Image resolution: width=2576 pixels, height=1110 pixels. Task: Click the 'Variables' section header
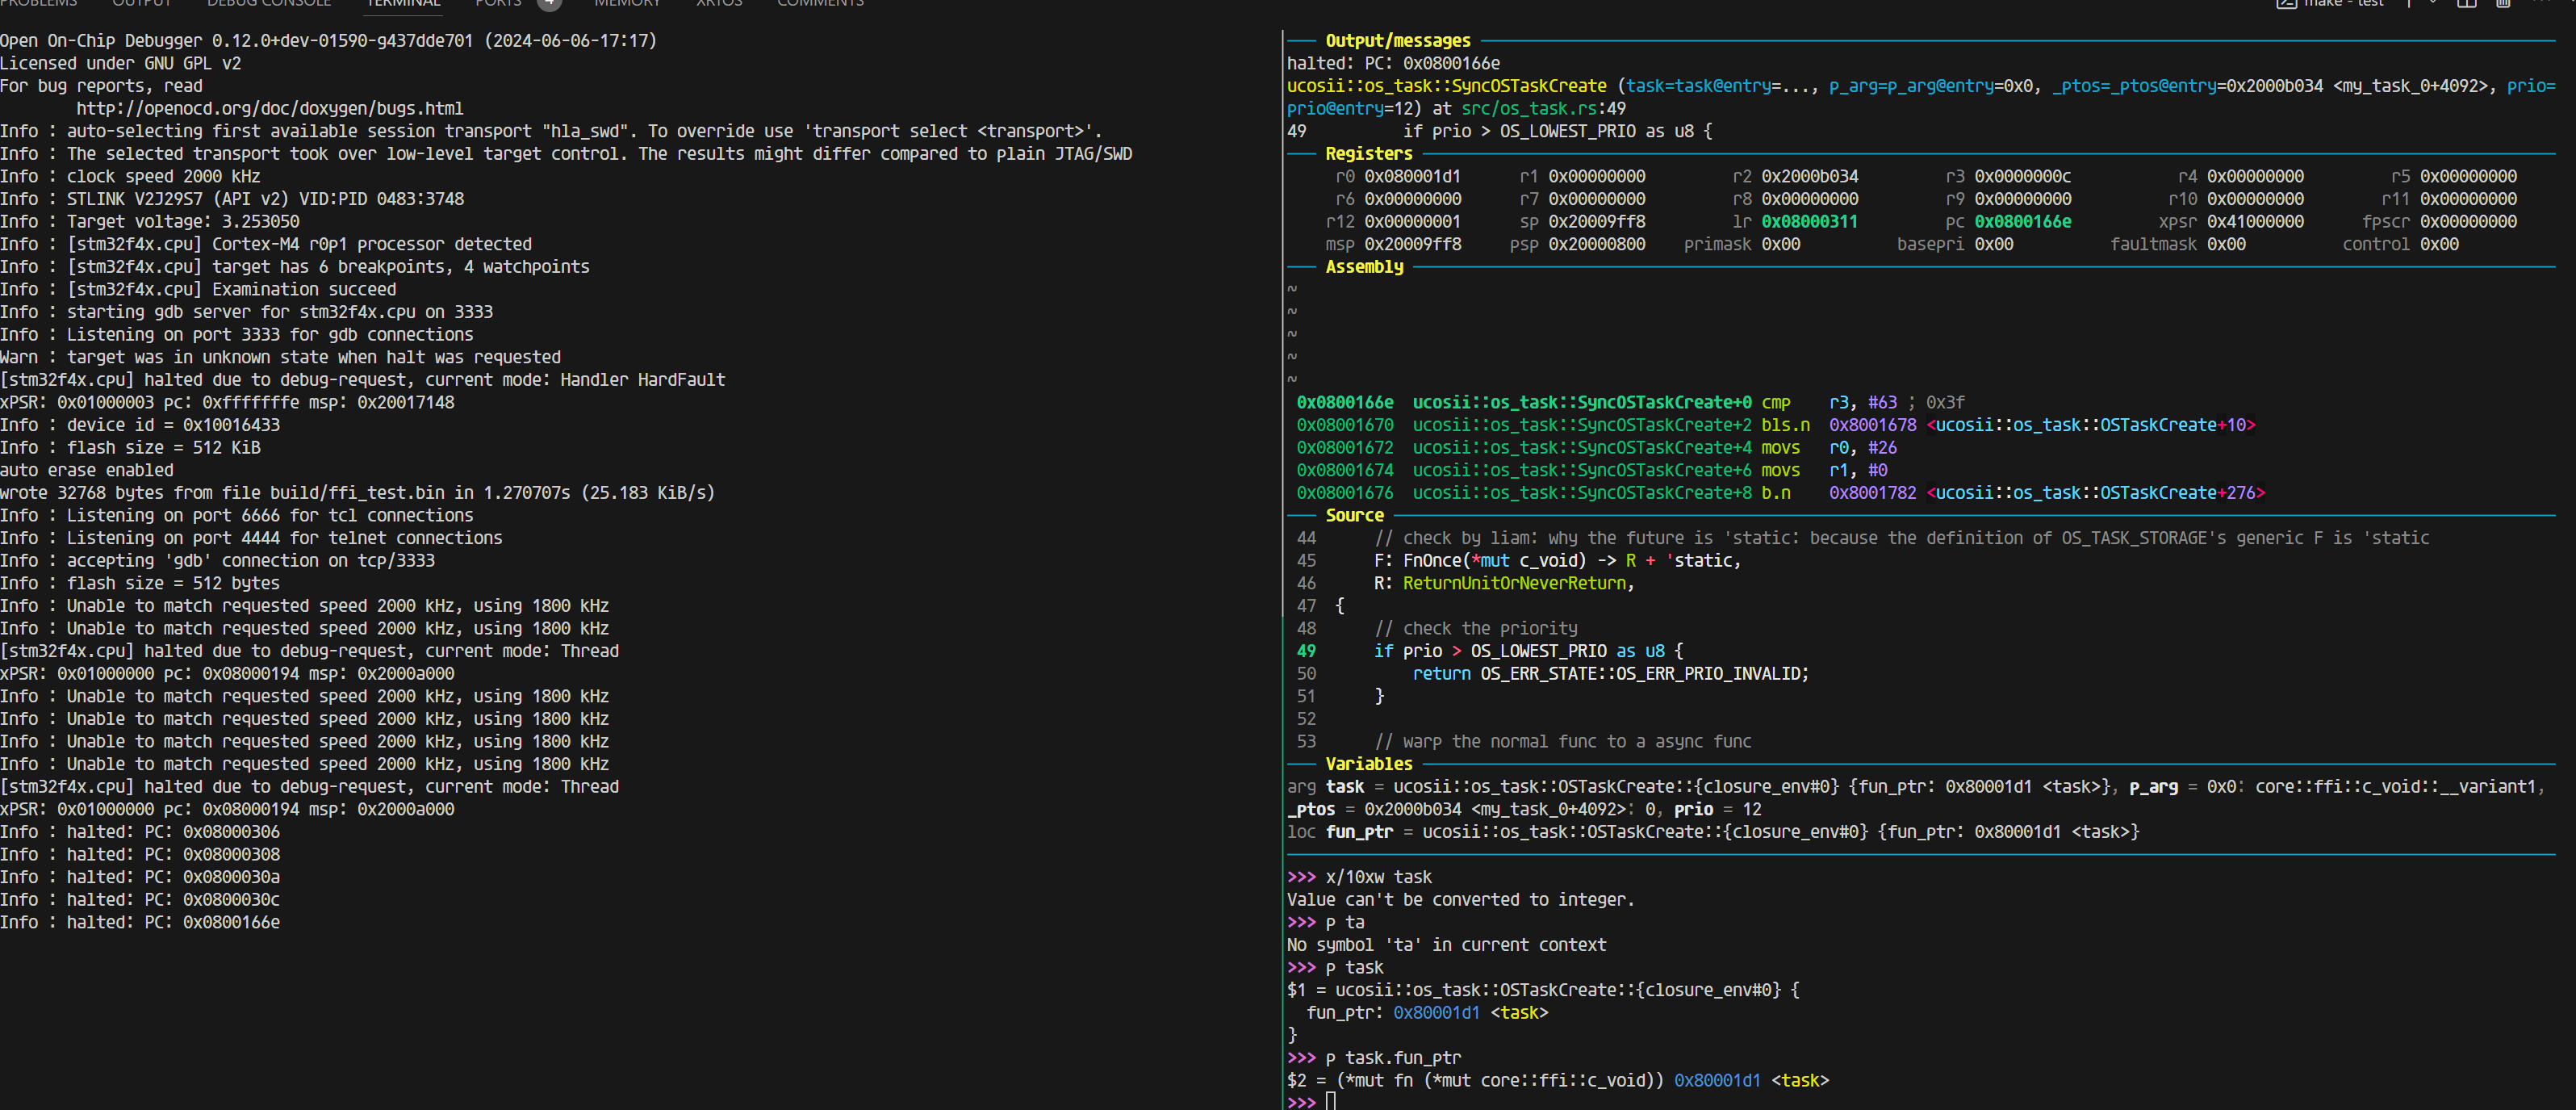tap(1368, 764)
